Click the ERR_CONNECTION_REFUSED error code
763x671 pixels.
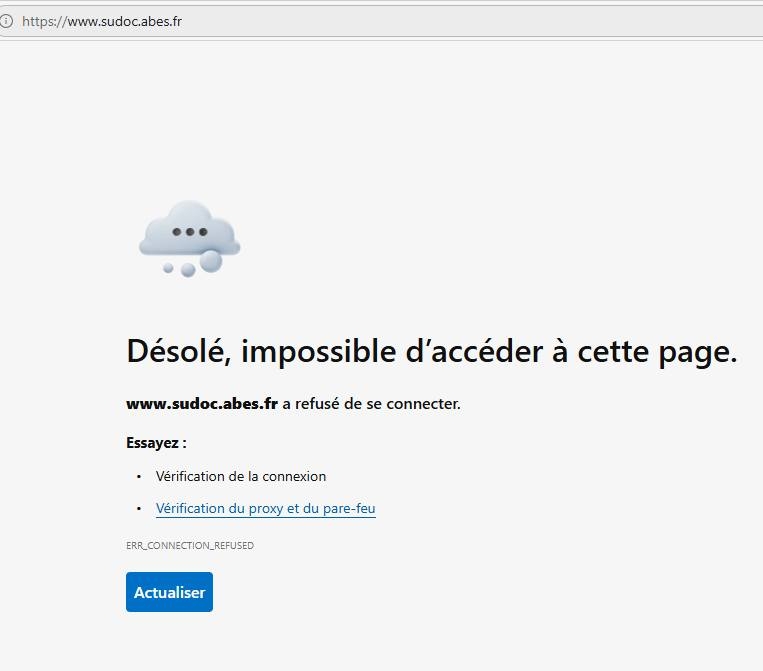(x=190, y=546)
